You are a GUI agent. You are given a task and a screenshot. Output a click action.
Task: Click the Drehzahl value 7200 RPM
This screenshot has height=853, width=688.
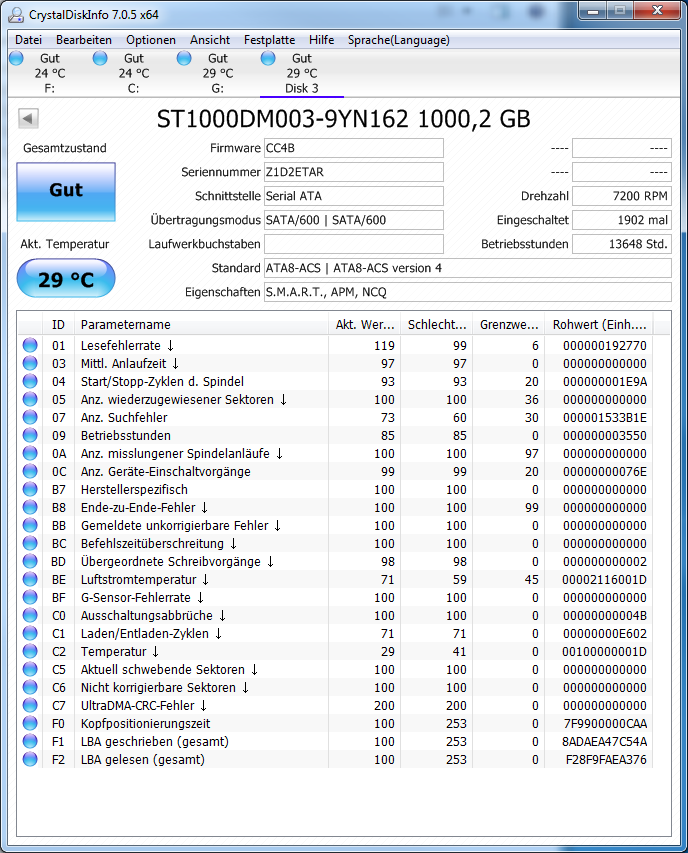coord(622,196)
